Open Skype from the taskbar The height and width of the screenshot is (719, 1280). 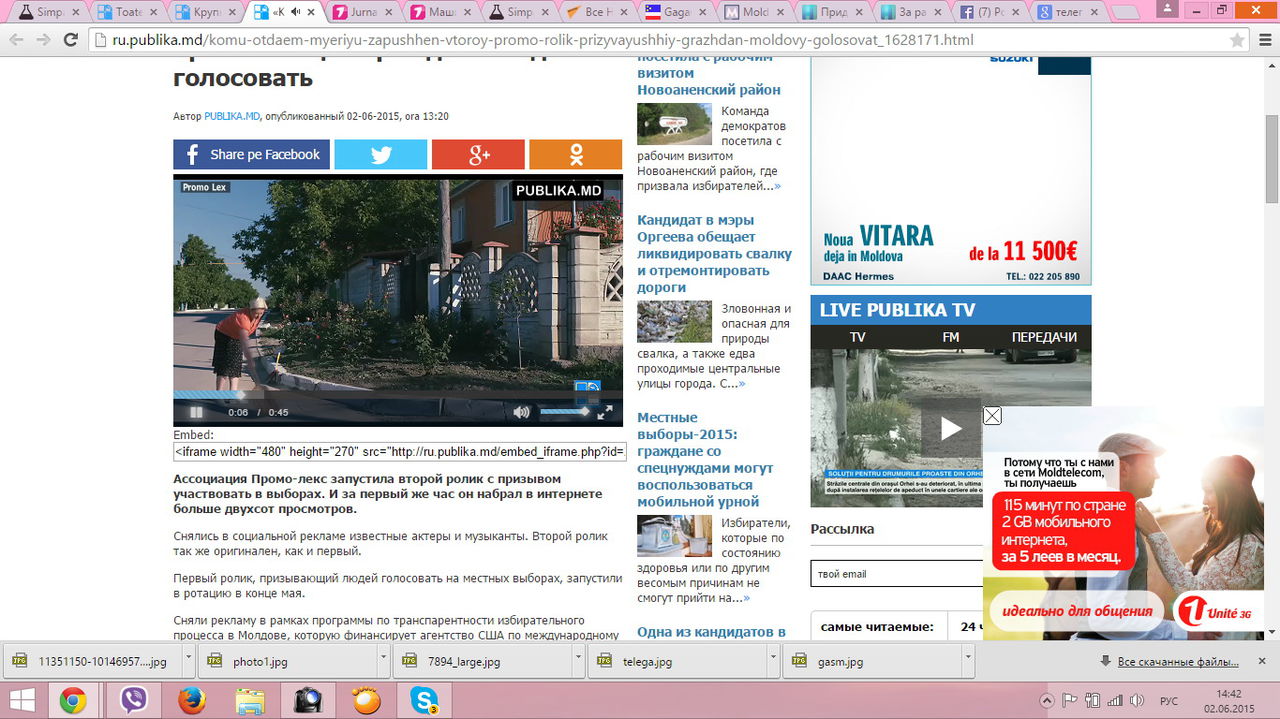[x=424, y=701]
